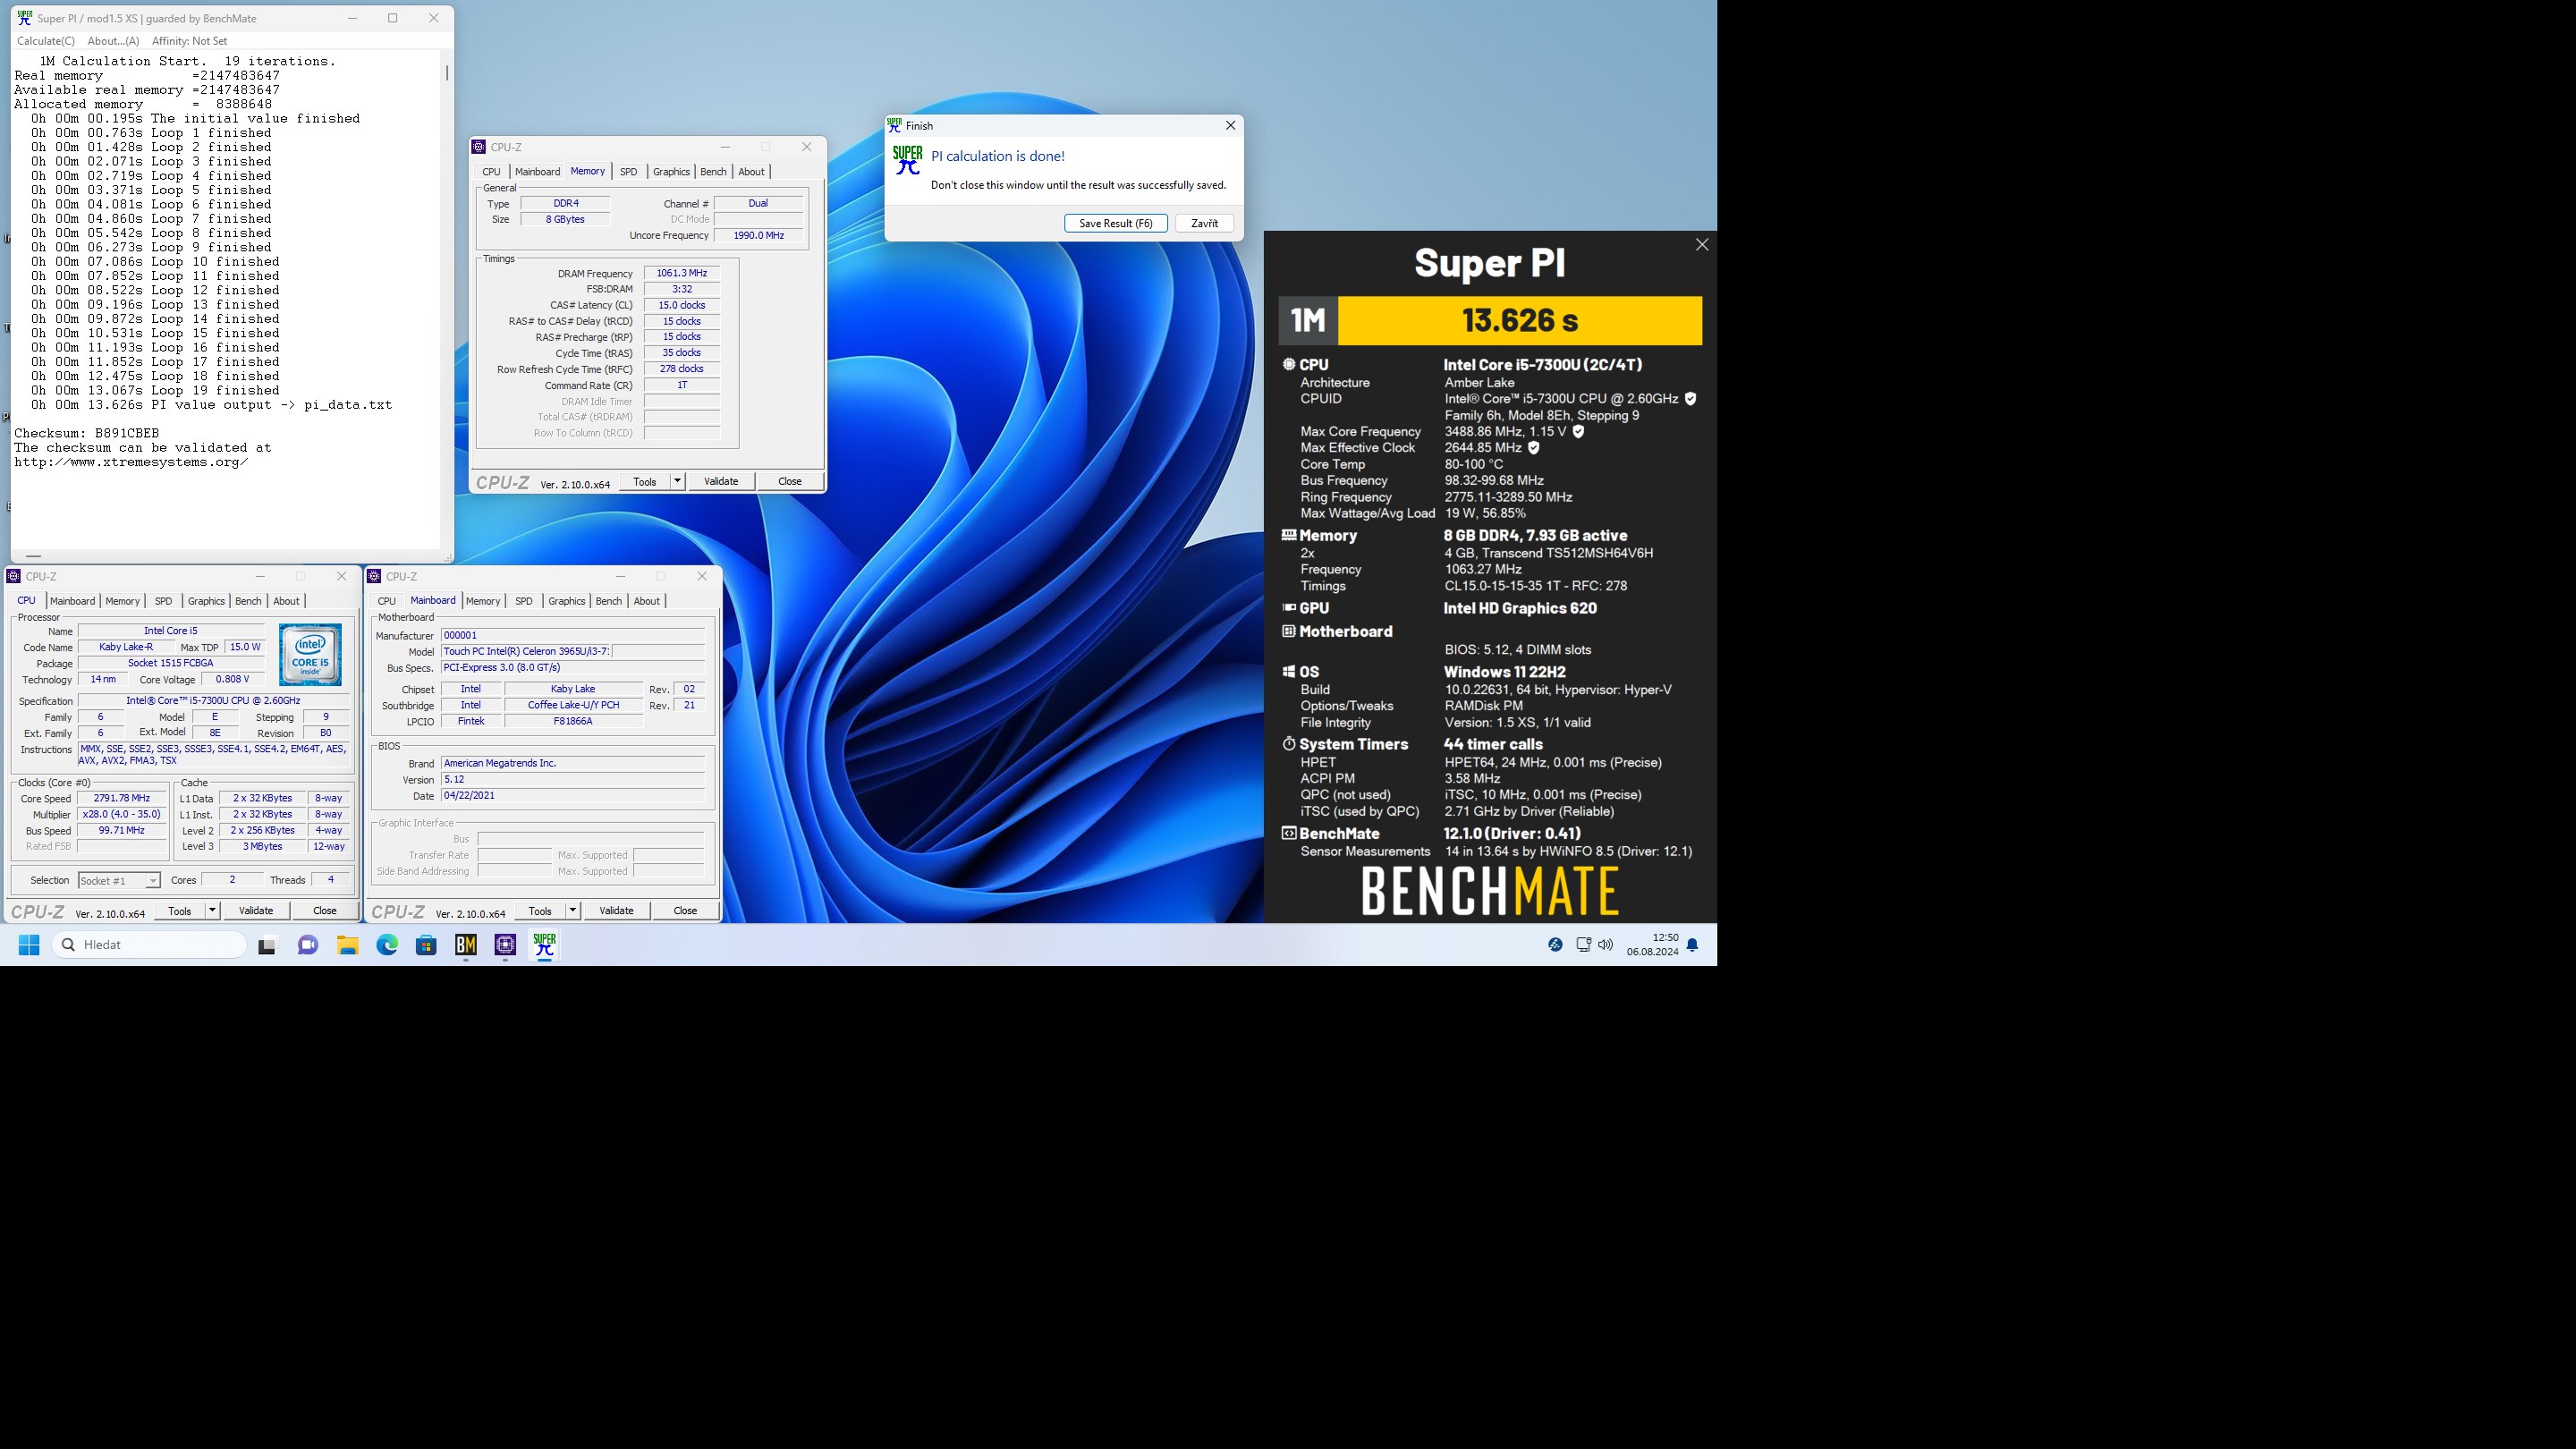Click Validate in CPU-Z CPU window
2576x1449 pixels.
click(x=256, y=911)
